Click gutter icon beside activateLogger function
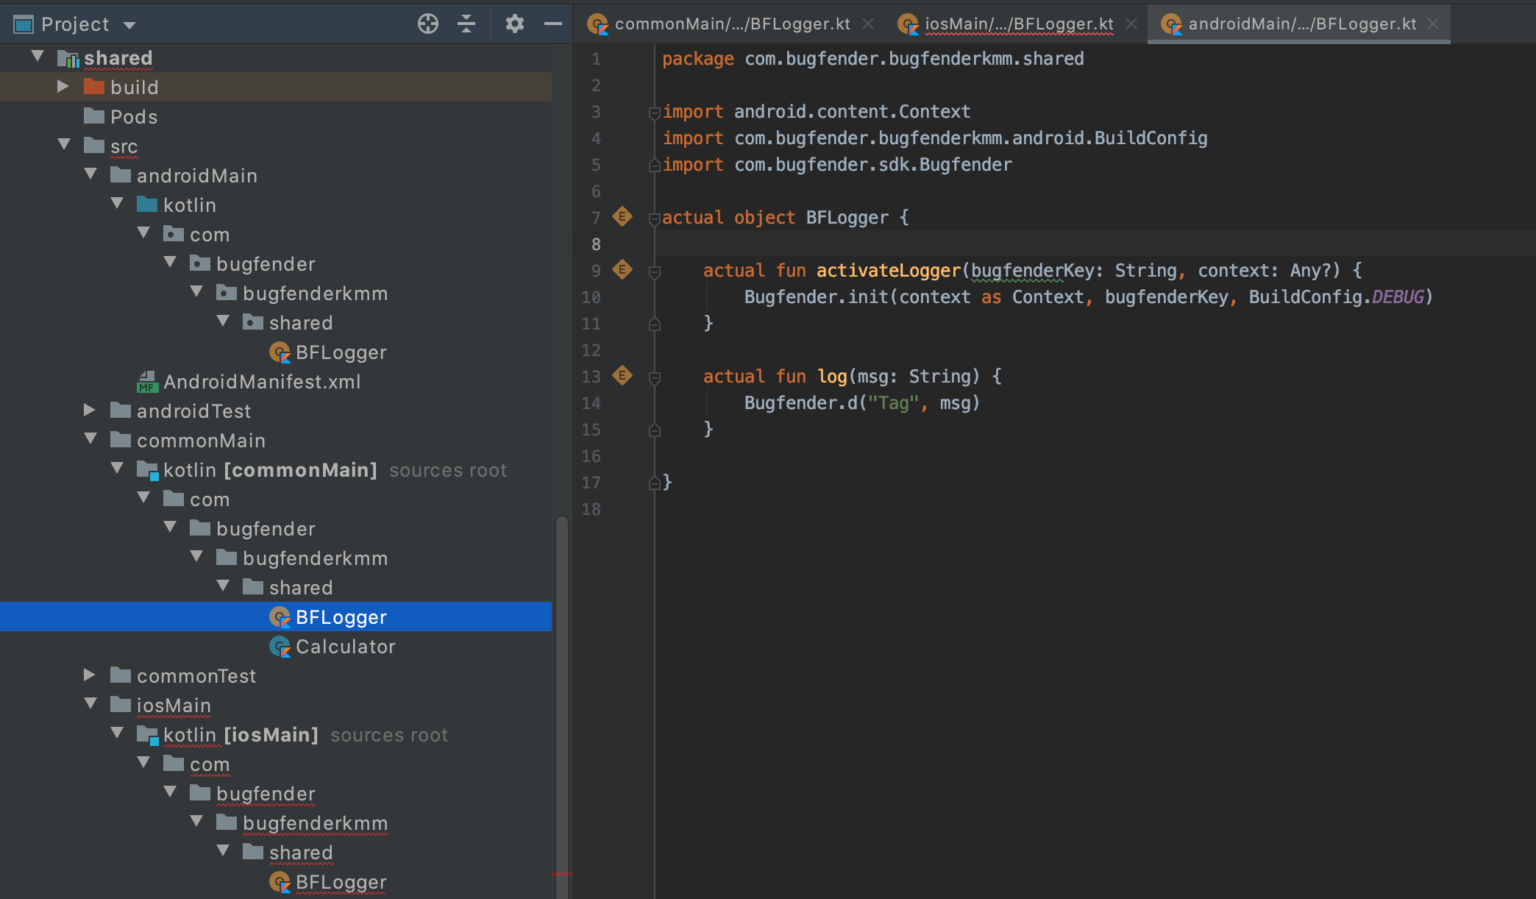Image resolution: width=1536 pixels, height=899 pixels. click(x=622, y=270)
